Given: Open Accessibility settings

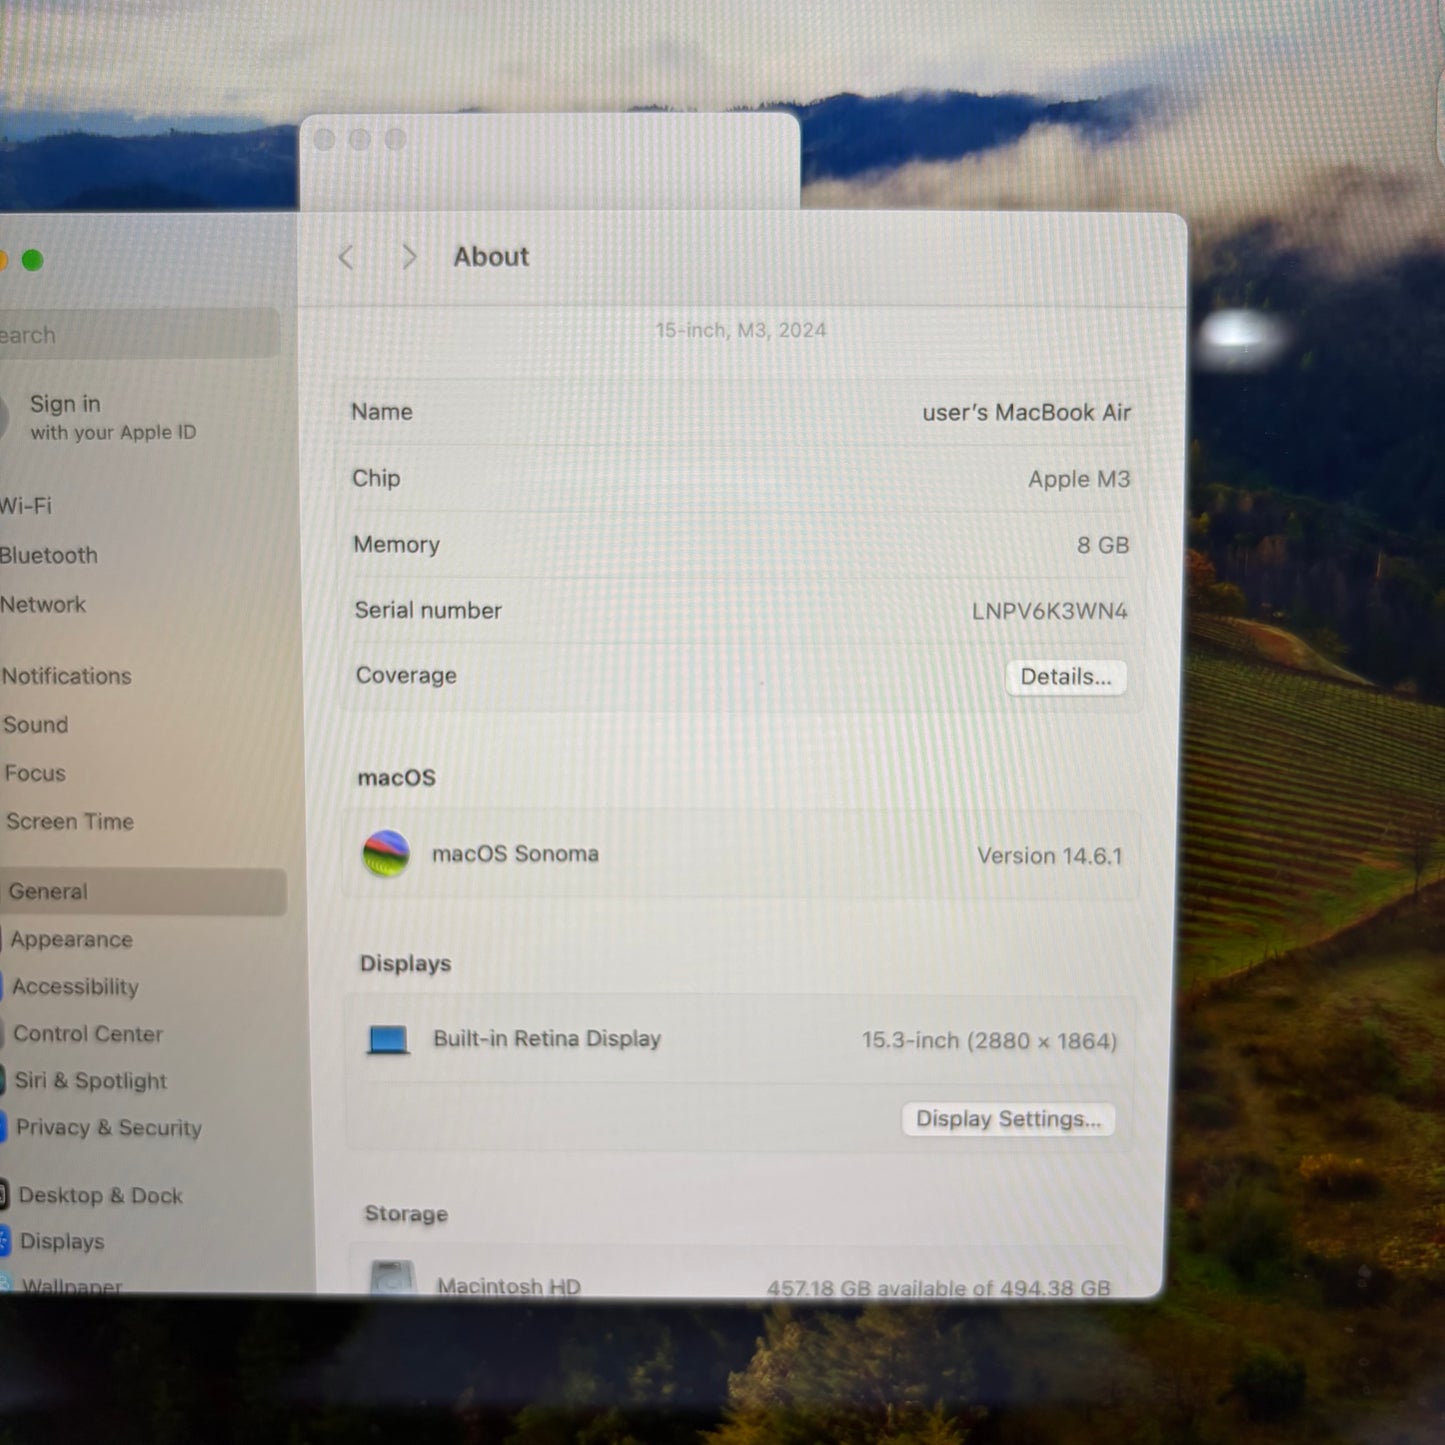Looking at the screenshot, I should [x=75, y=987].
